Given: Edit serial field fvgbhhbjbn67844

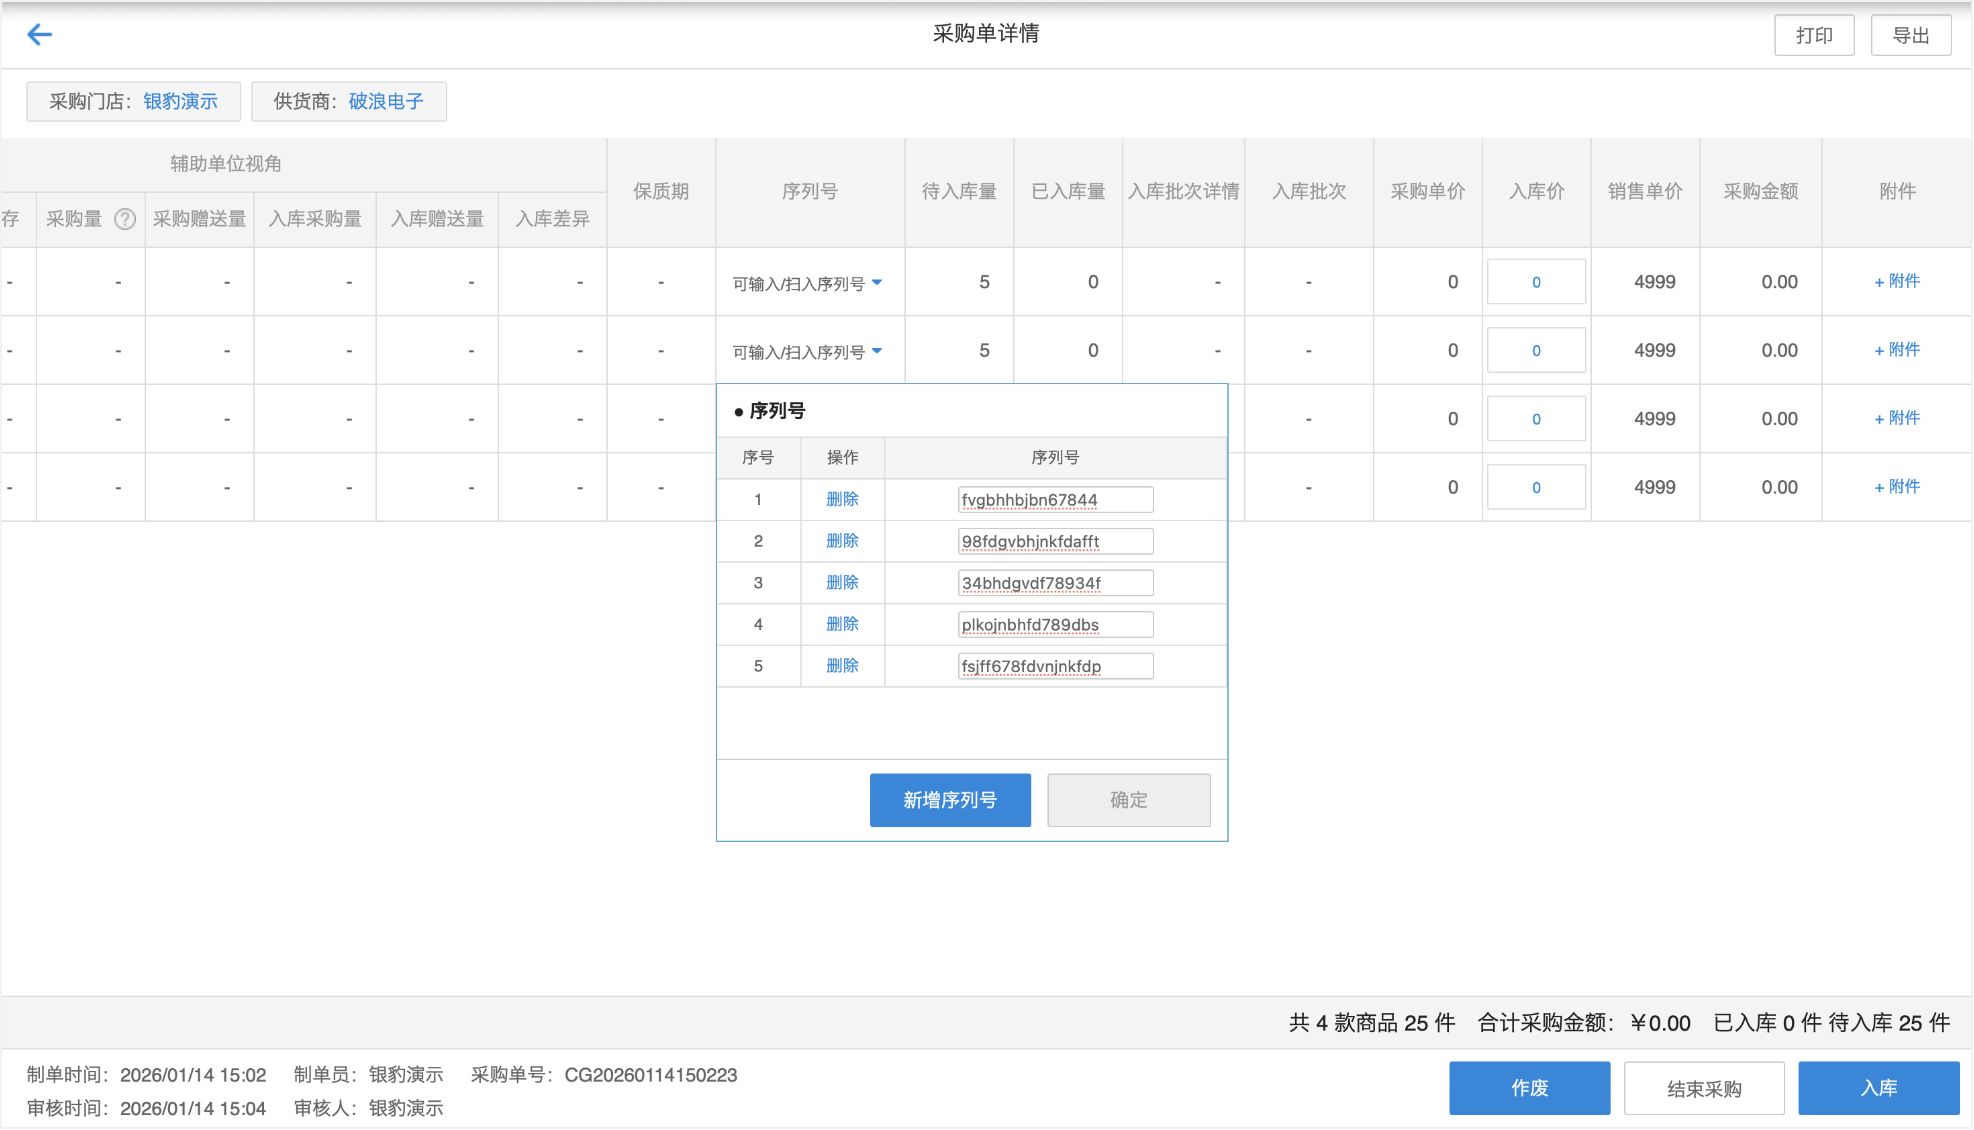Looking at the screenshot, I should tap(1054, 500).
